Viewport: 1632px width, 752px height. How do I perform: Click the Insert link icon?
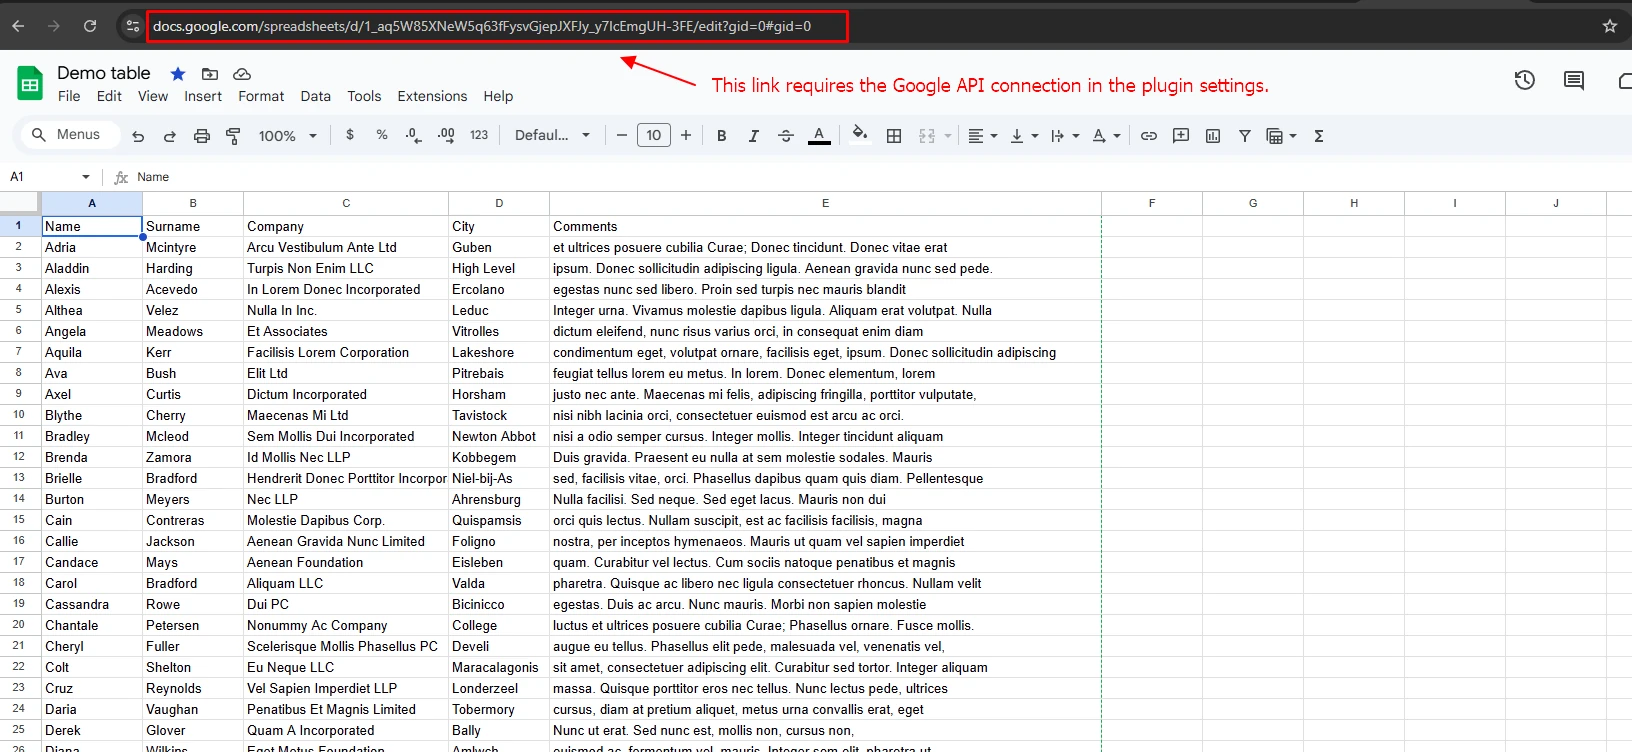(1149, 136)
